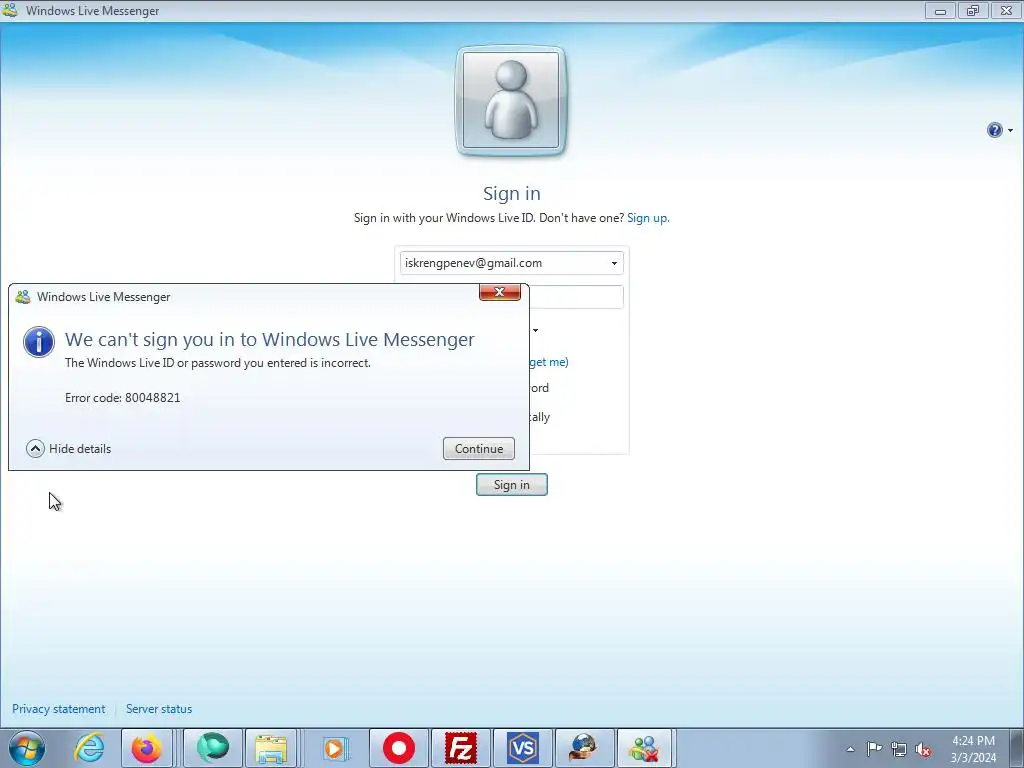Open the Help question mark icon
The height and width of the screenshot is (768, 1024).
pos(994,130)
